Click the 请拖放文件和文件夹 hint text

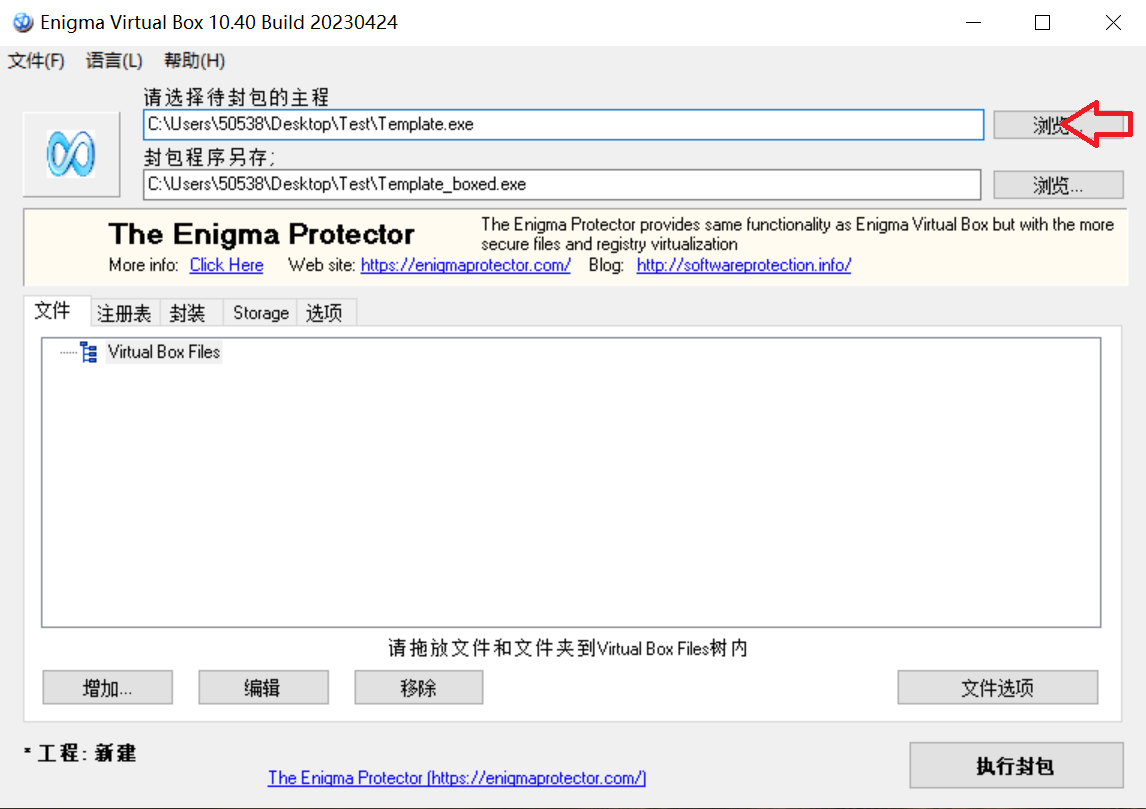(x=567, y=648)
